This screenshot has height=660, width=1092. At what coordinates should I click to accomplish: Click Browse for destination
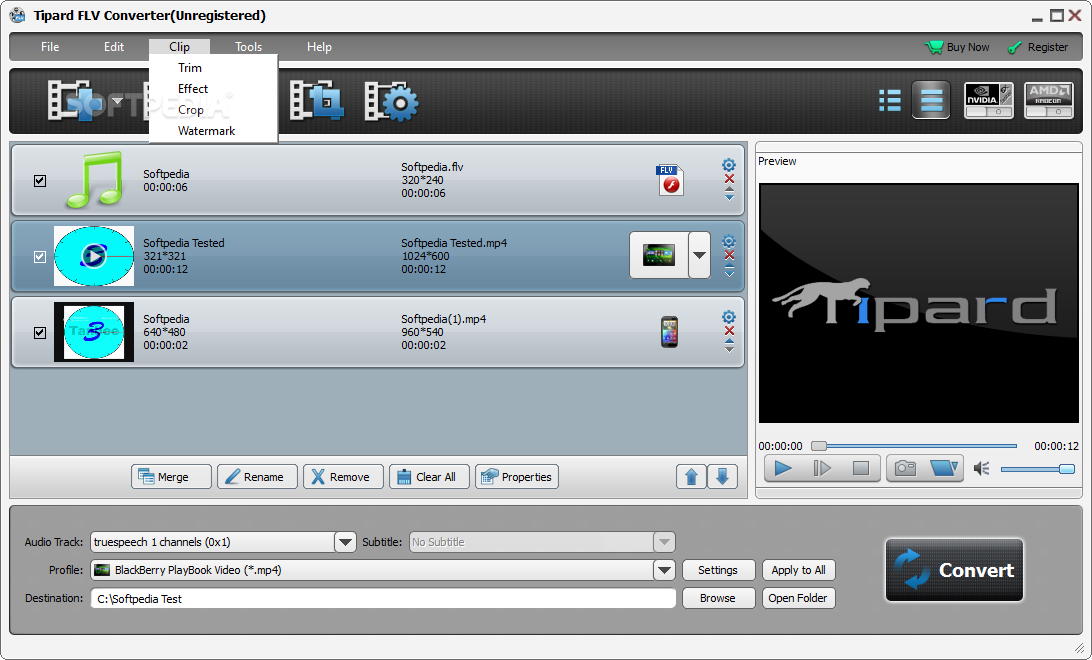[x=718, y=598]
